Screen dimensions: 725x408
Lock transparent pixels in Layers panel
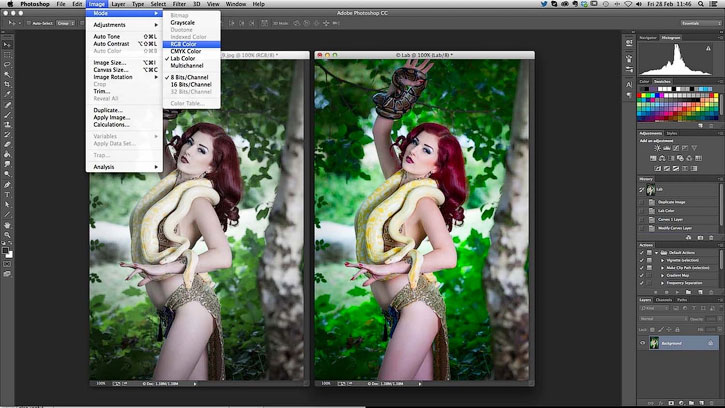652,329
